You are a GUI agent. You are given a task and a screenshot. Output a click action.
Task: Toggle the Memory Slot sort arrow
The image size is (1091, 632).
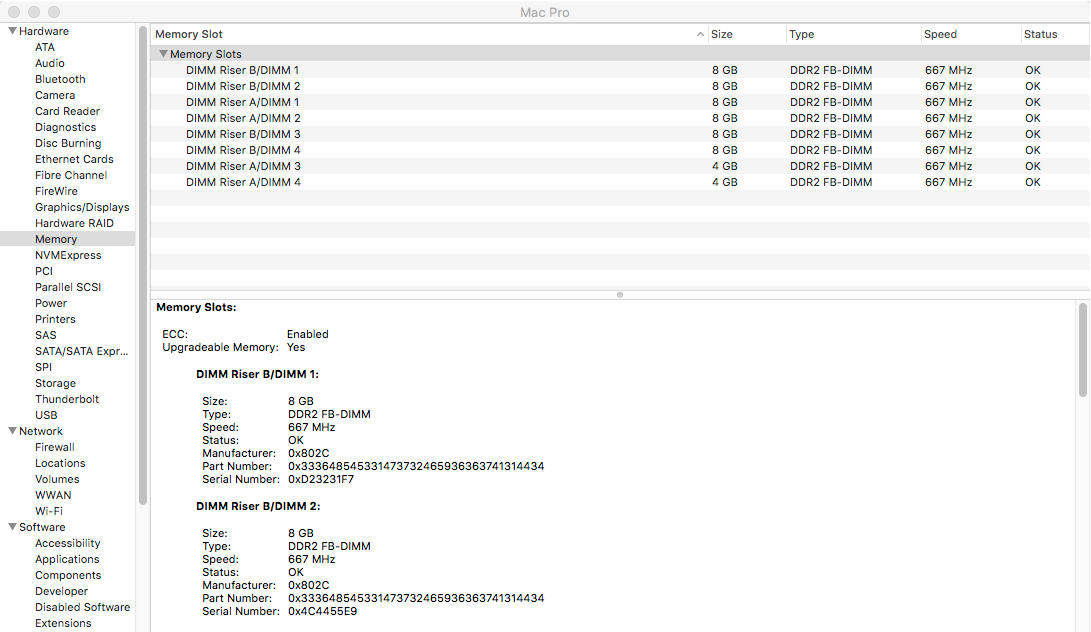700,34
